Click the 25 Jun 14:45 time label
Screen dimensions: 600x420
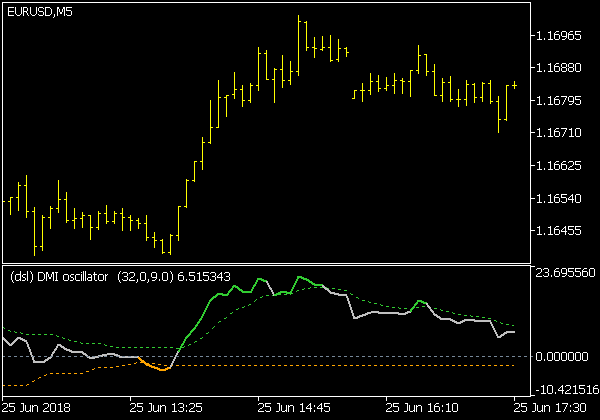coord(294,407)
